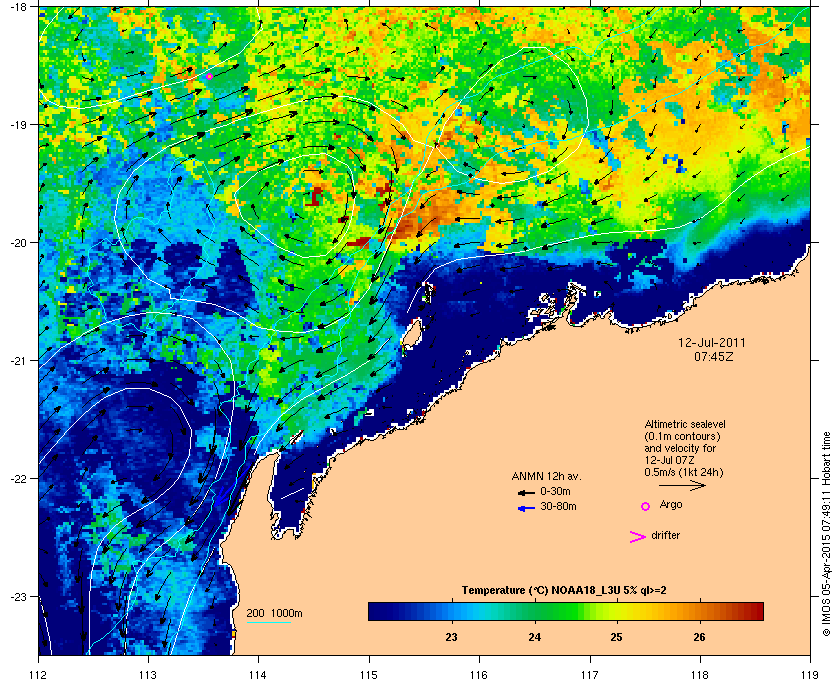840x680 pixels.
Task: Click the blue 30-80m arrow legend icon
Action: click(526, 508)
